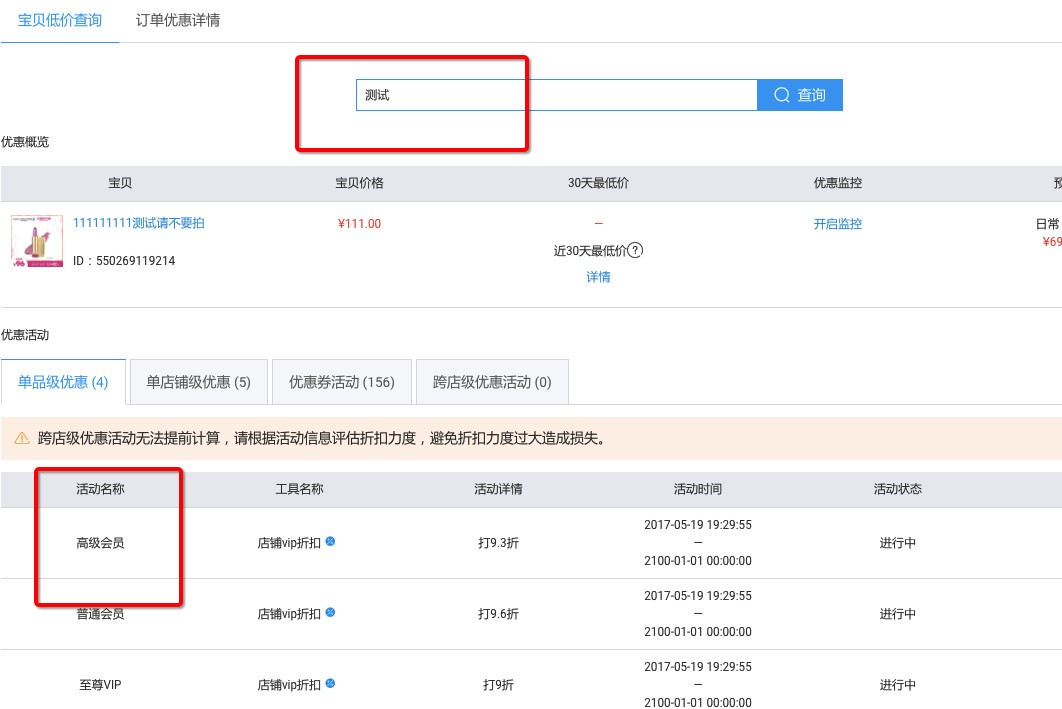This screenshot has height=709, width=1062.
Task: Open the 订单优惠详情 tab
Action: [x=178, y=20]
